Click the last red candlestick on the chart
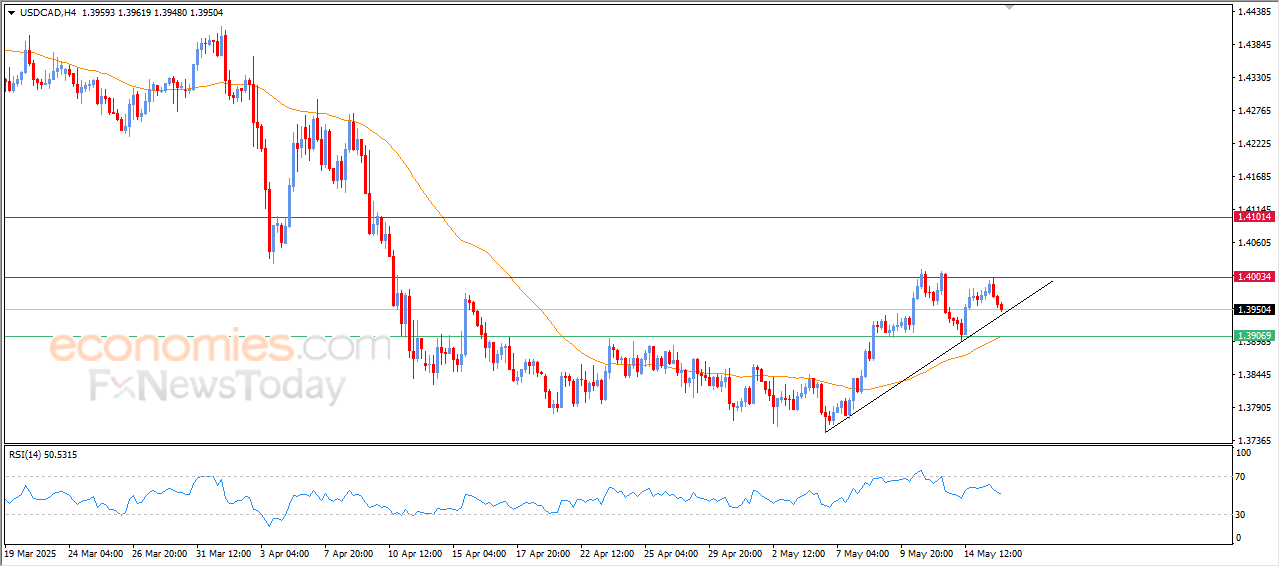 coord(1001,307)
